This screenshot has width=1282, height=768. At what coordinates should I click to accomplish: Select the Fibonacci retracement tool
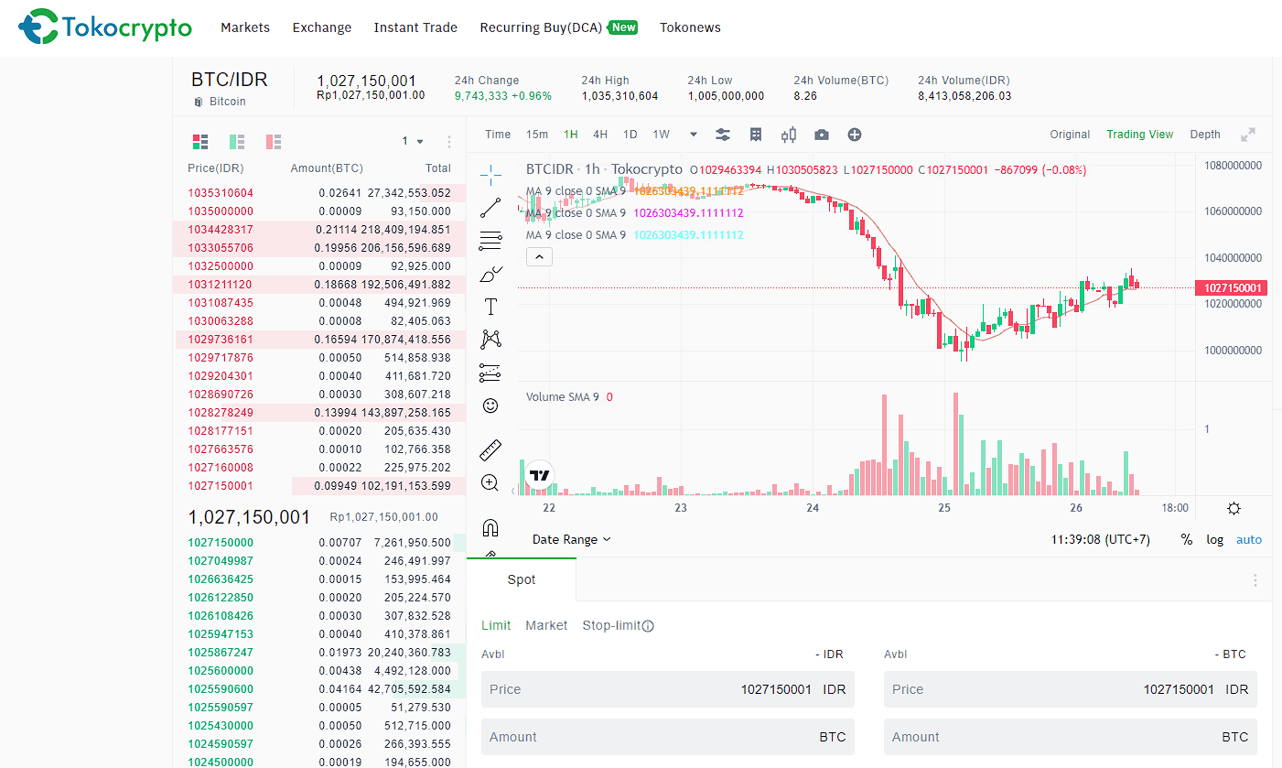(490, 241)
